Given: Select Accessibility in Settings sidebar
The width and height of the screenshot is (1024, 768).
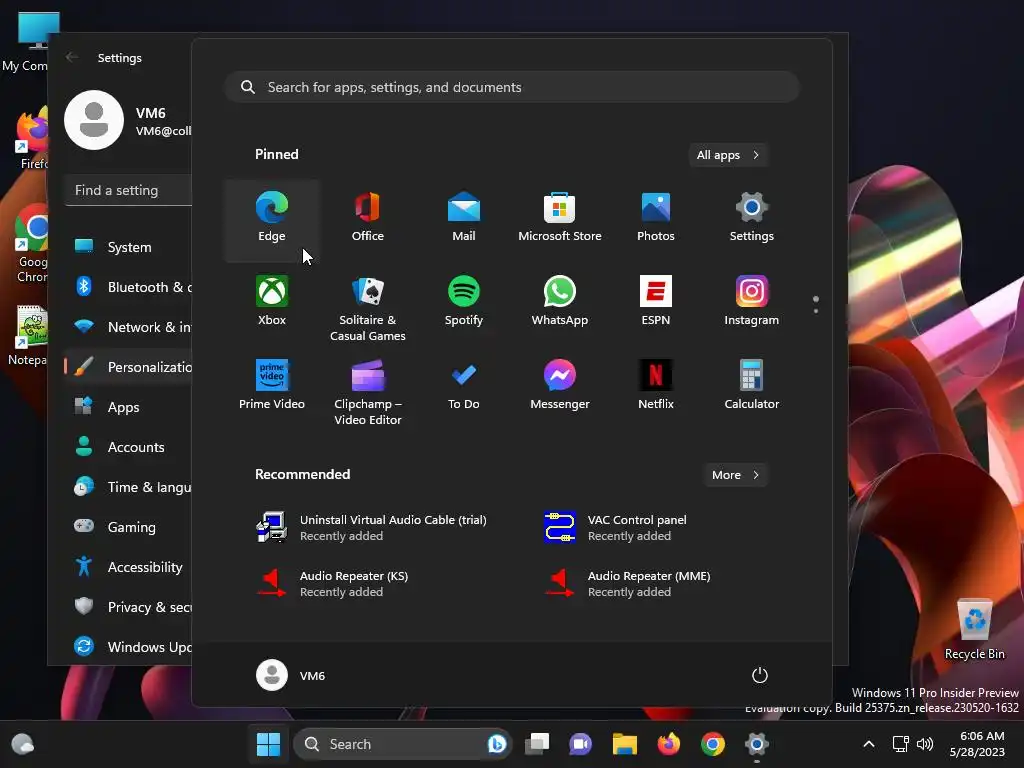Looking at the screenshot, I should 129,567.
